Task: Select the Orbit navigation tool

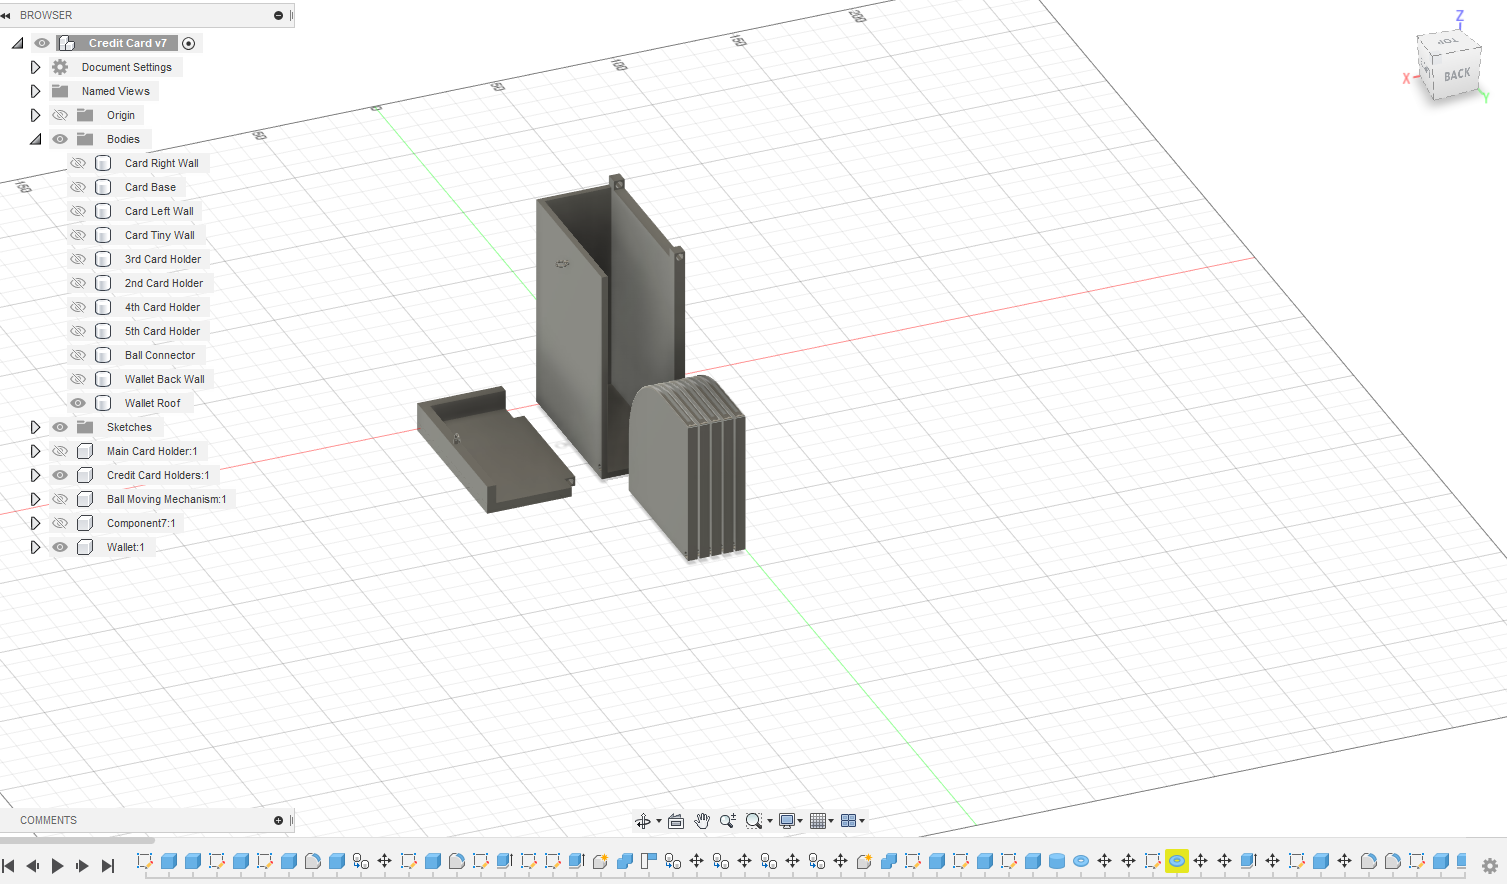Action: pos(642,821)
